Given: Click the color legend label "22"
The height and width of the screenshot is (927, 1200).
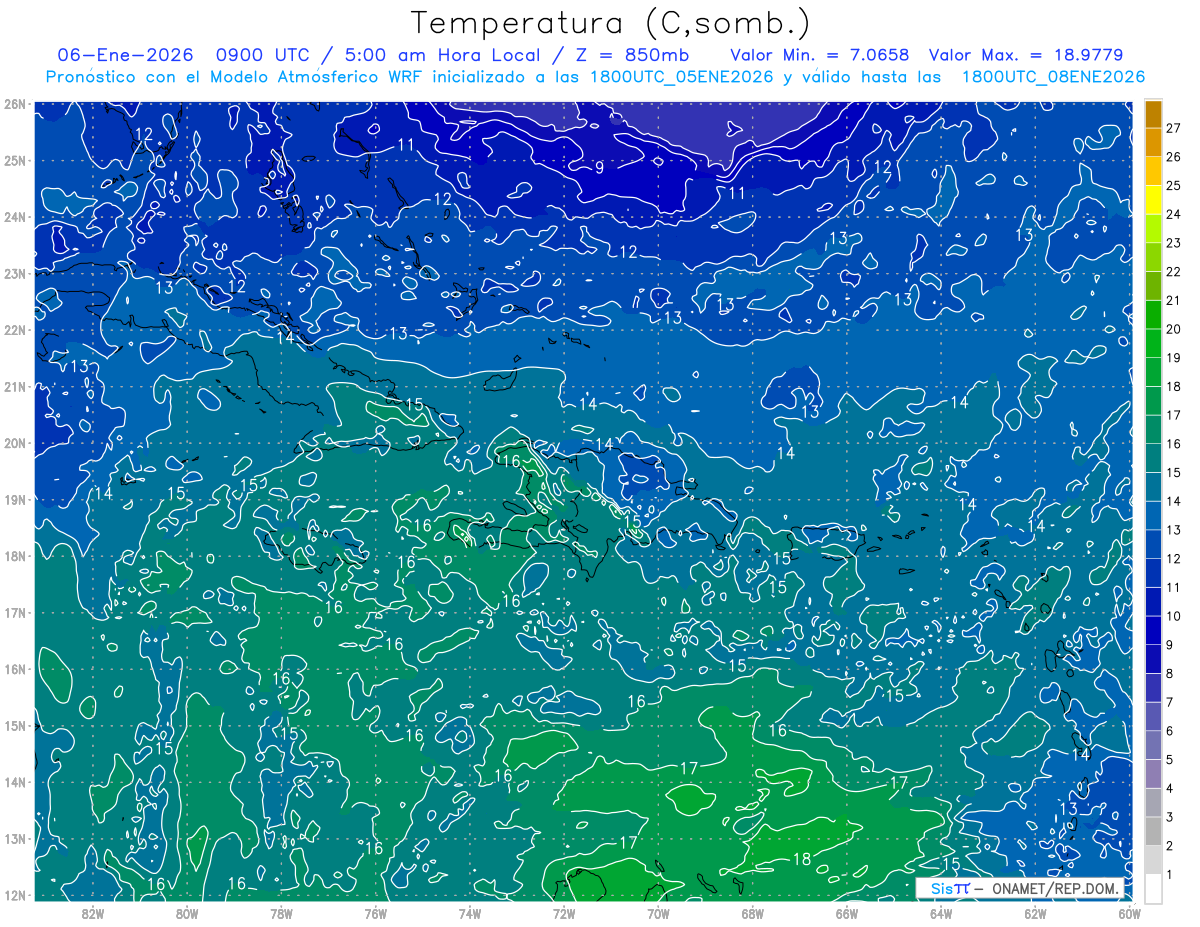Looking at the screenshot, I should tap(1174, 271).
